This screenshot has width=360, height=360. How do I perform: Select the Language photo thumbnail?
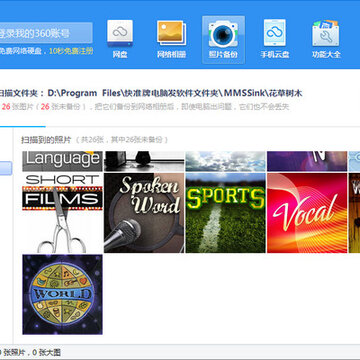pos(62,161)
